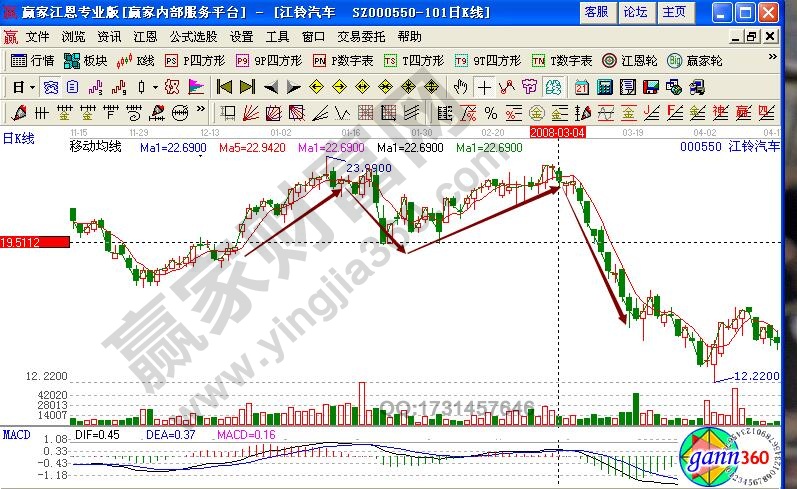Launch the 江恩轮 Gann wheel tool
The image size is (797, 489).
[x=631, y=60]
